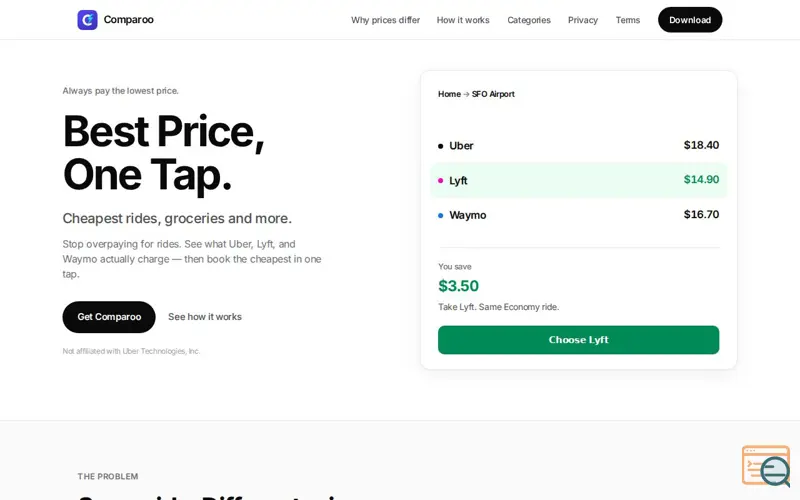This screenshot has width=800, height=500.
Task: Click the blue dot beside Waymo
Action: [440, 215]
